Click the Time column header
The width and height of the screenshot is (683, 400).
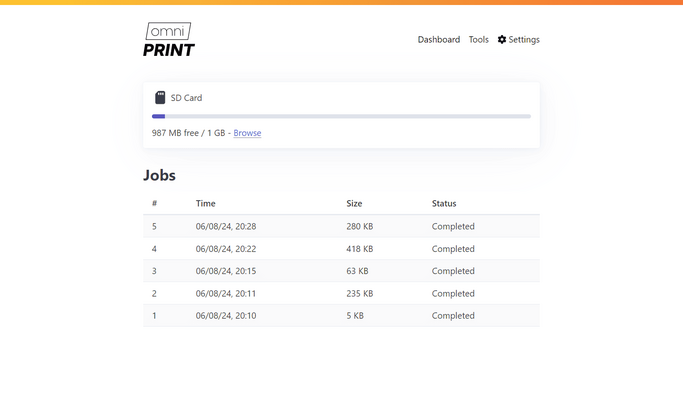pos(205,204)
